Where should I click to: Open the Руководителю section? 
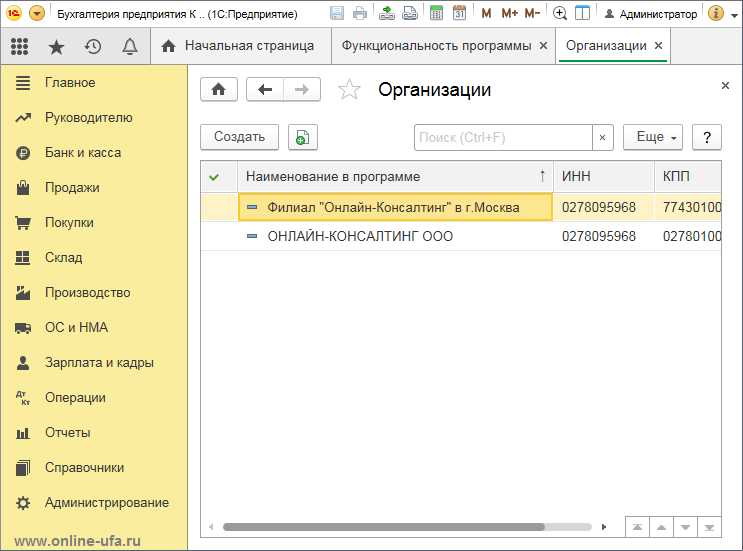[x=89, y=117]
